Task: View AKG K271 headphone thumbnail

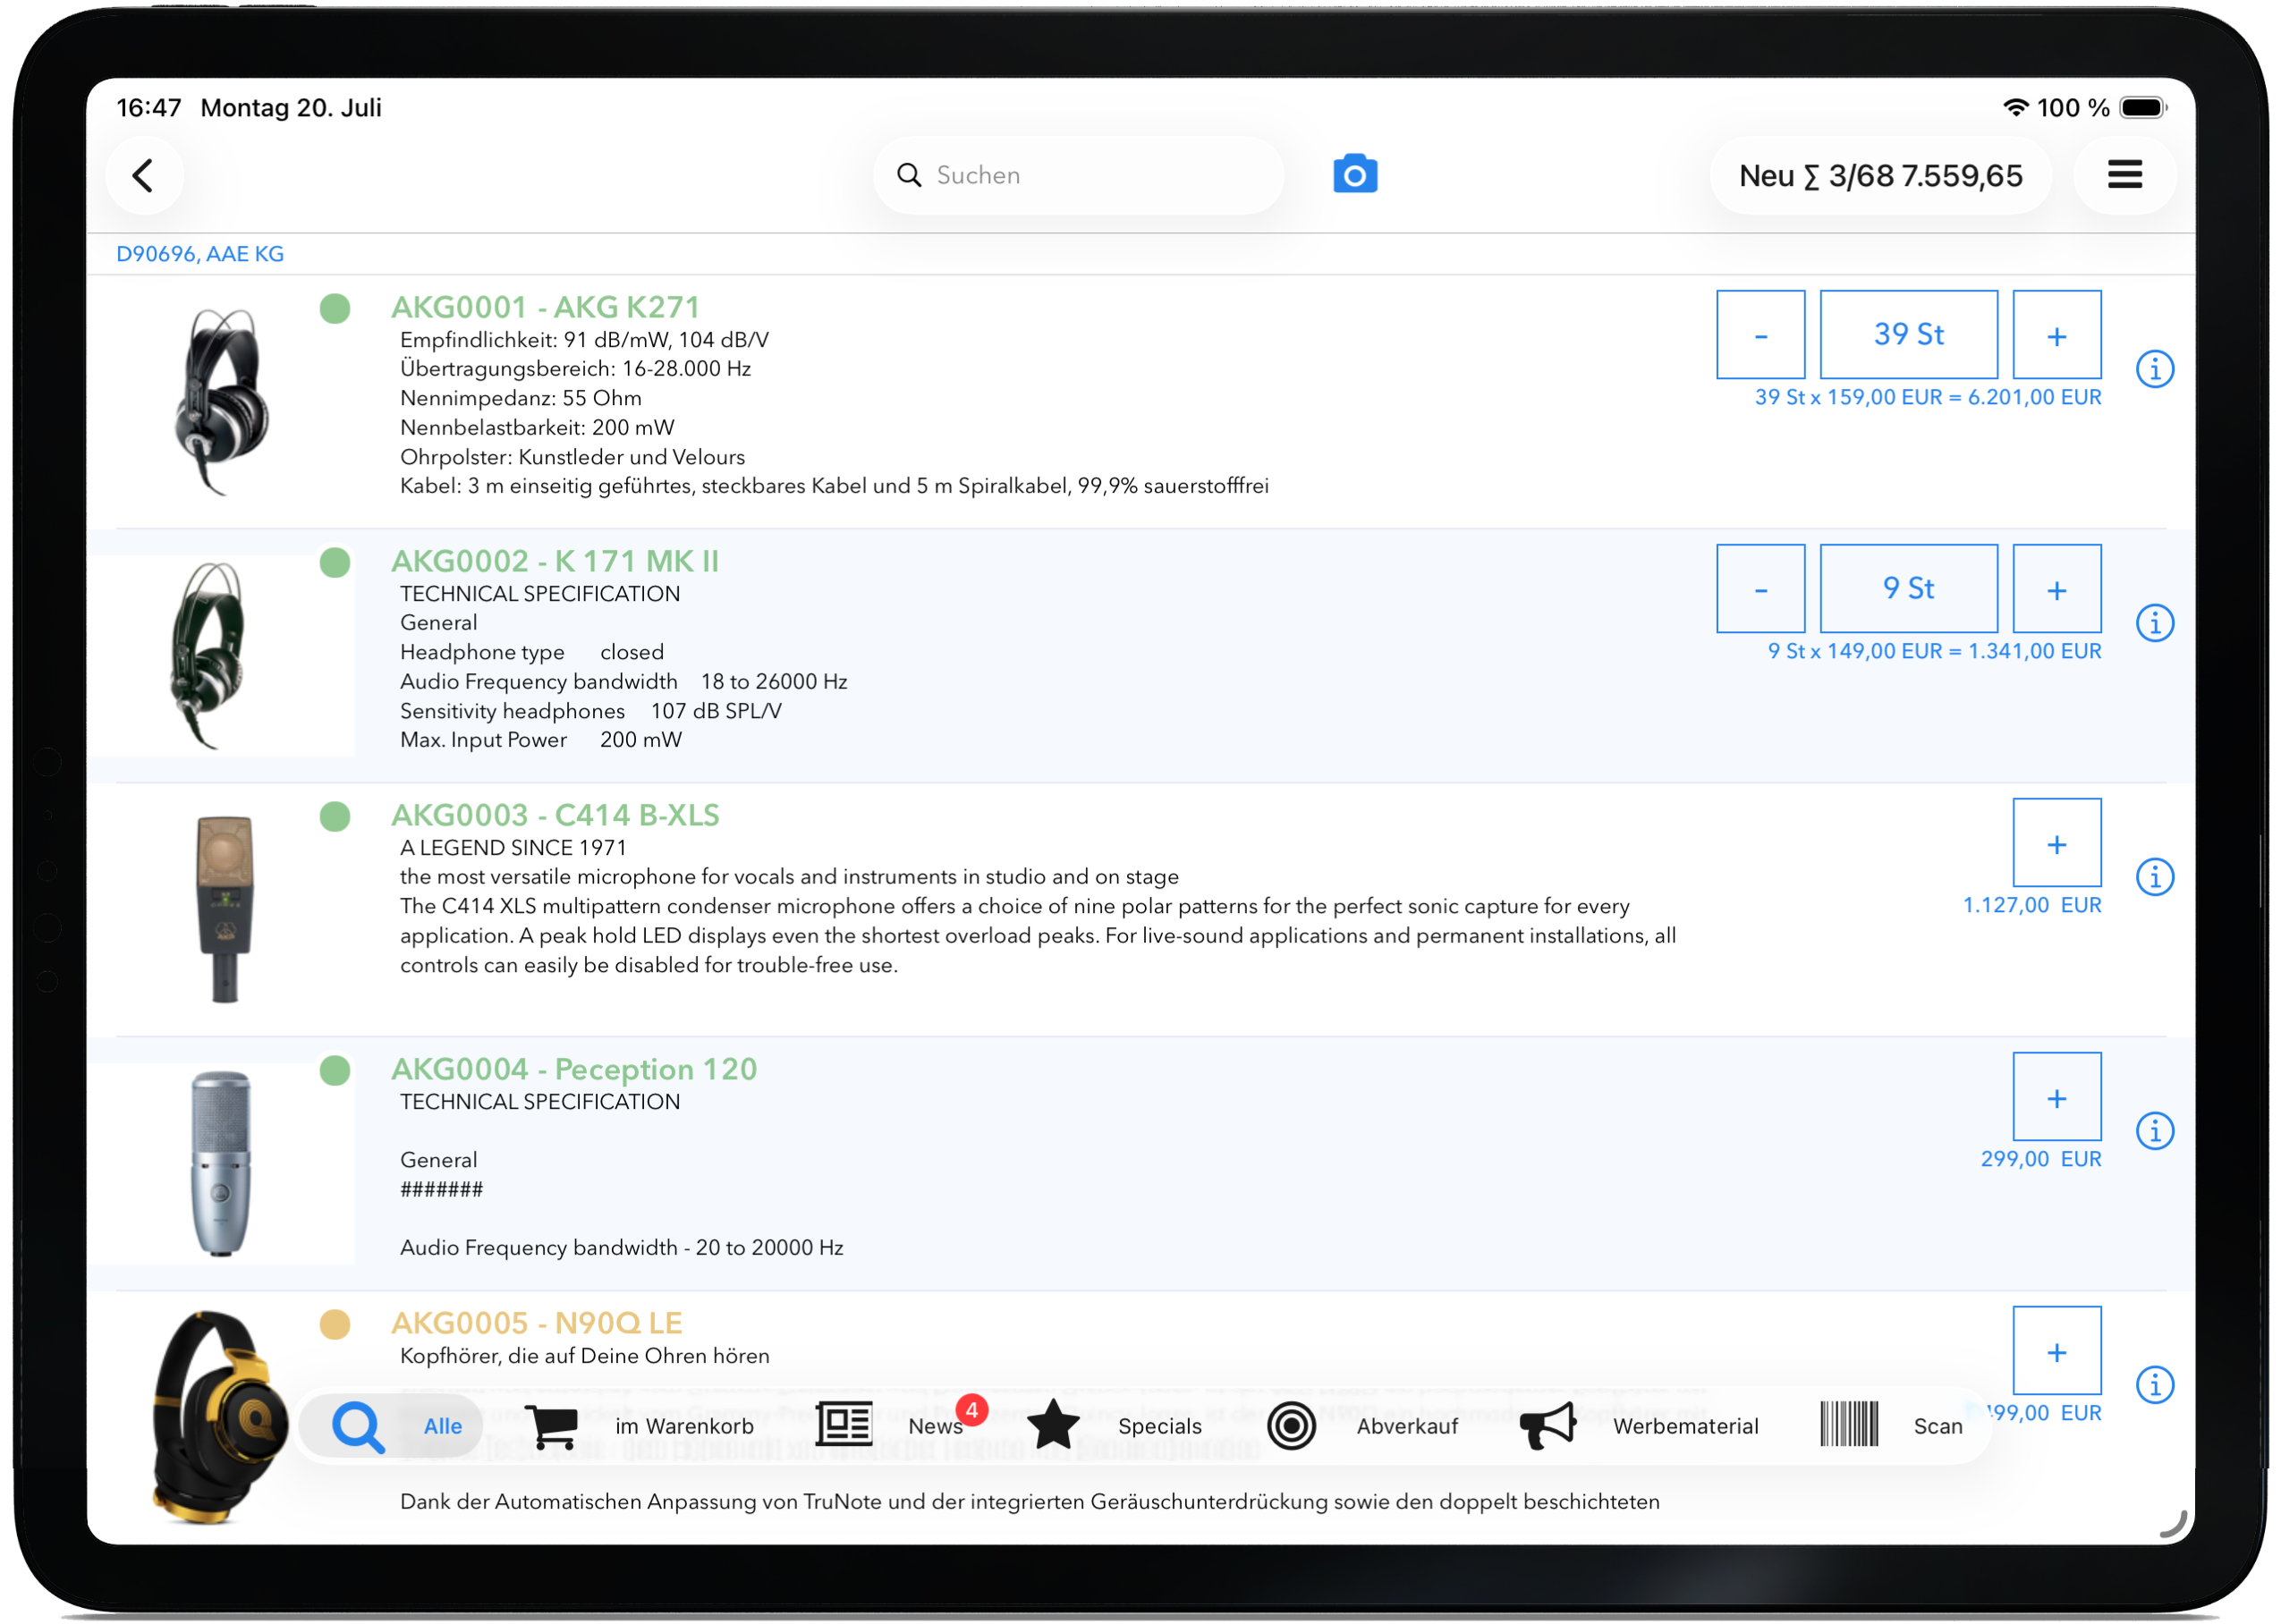Action: 222,402
